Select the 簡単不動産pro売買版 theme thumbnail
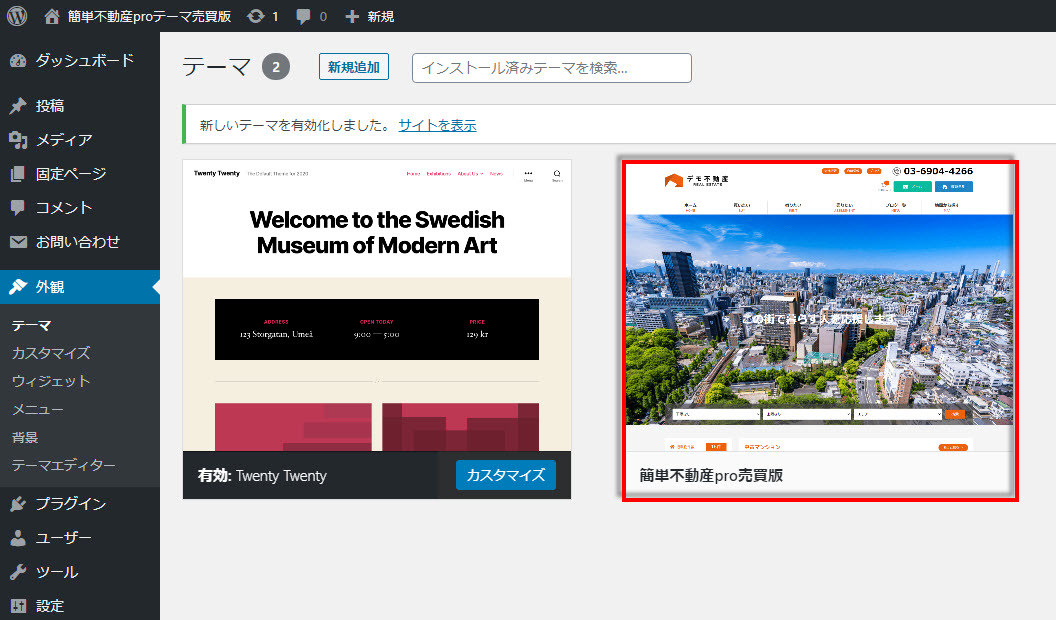The width and height of the screenshot is (1056, 620). (x=819, y=308)
